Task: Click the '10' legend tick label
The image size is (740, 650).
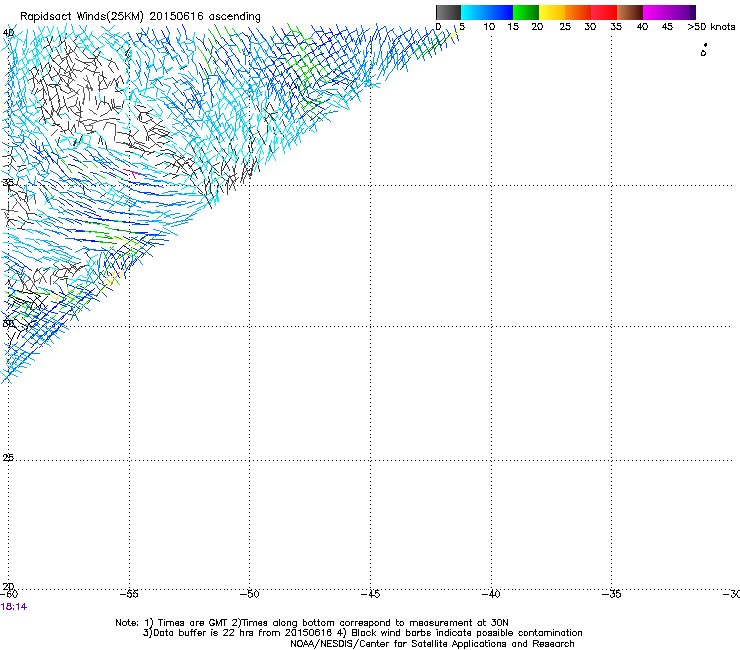Action: [489, 27]
